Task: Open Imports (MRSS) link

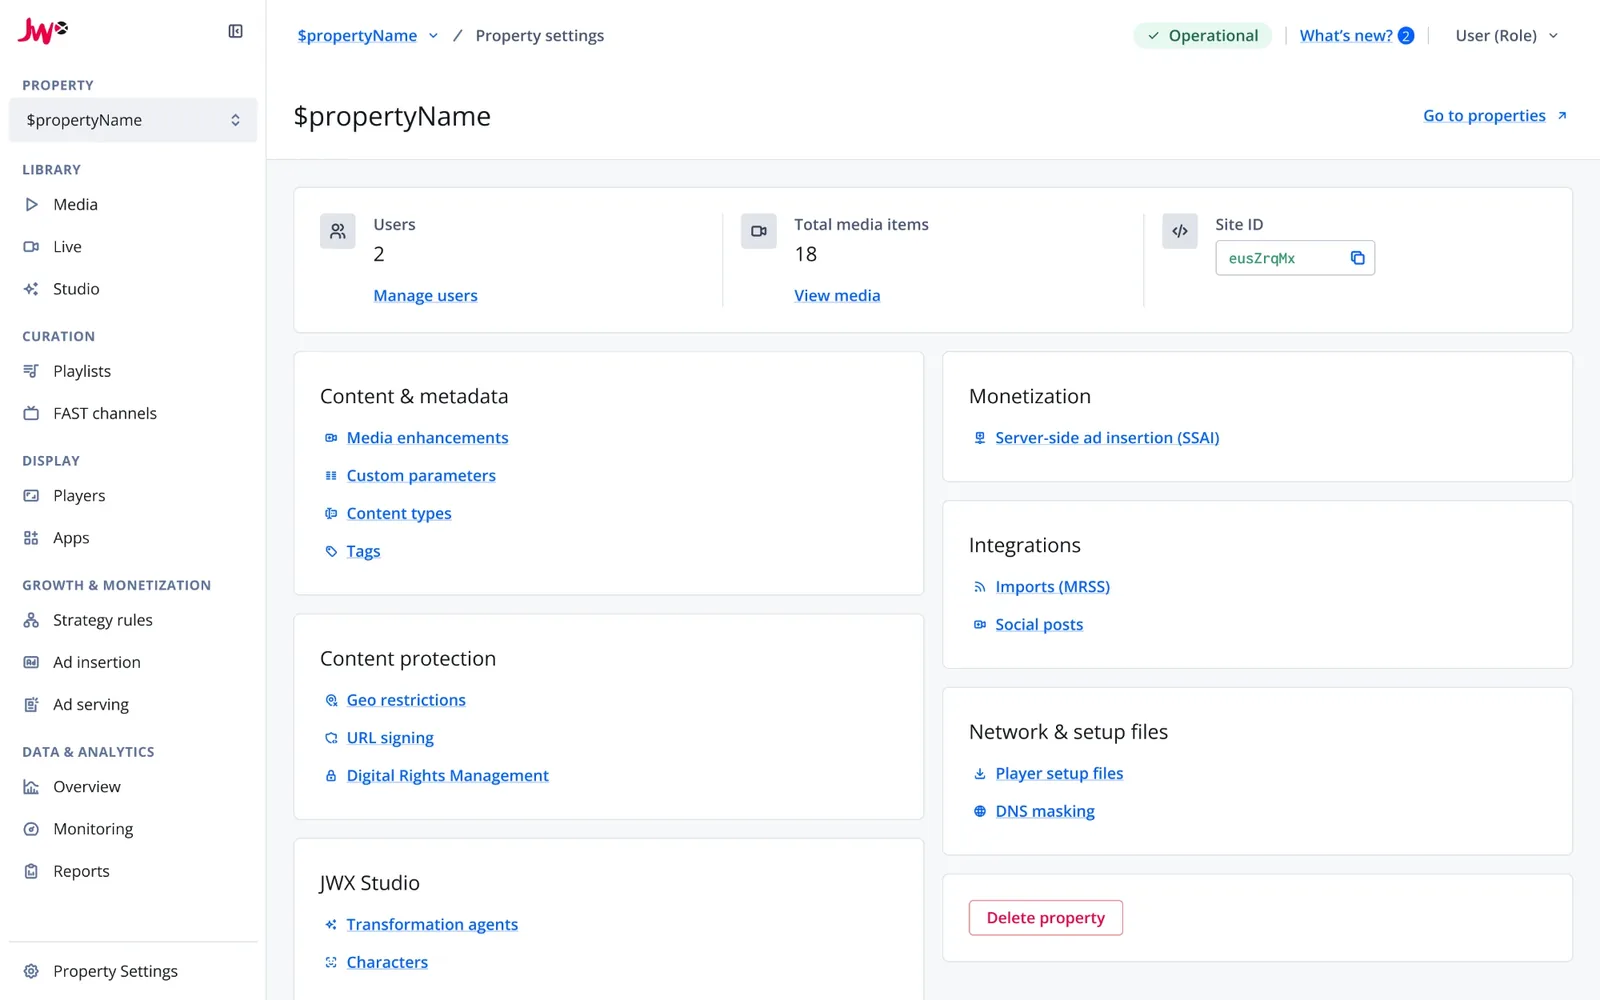Action: 1052,587
